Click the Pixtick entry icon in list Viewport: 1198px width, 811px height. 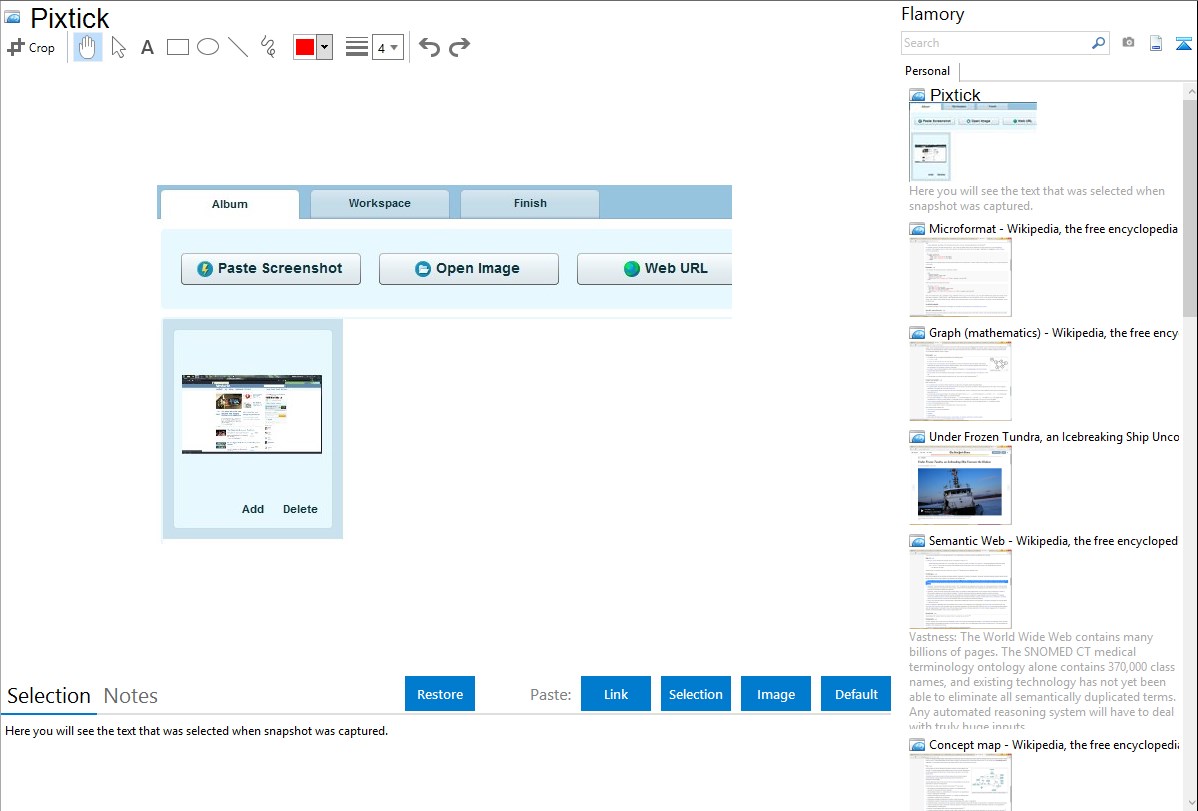pos(917,96)
